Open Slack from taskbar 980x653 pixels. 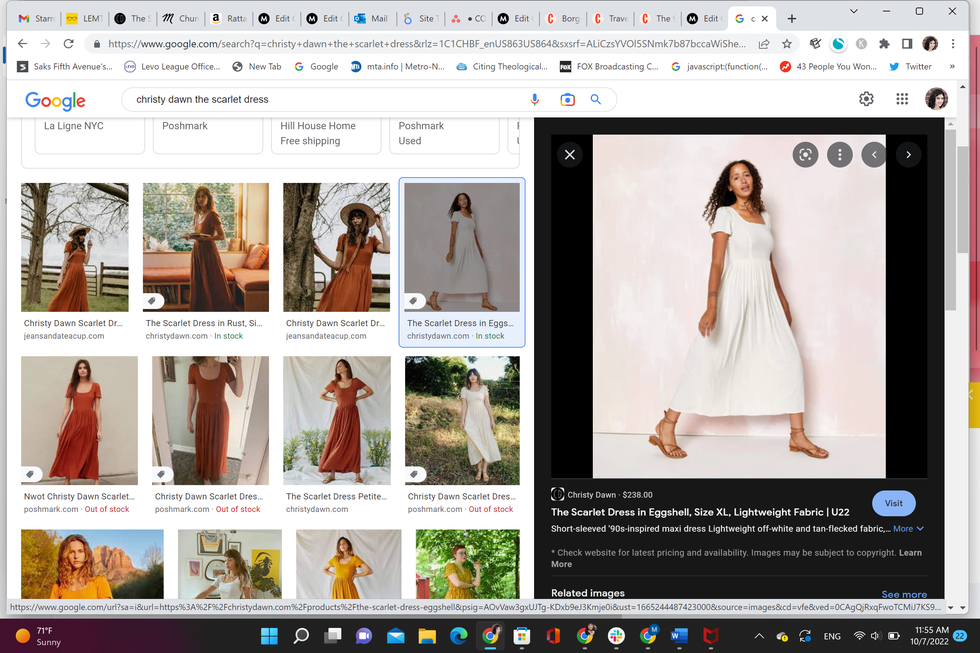[x=616, y=636]
